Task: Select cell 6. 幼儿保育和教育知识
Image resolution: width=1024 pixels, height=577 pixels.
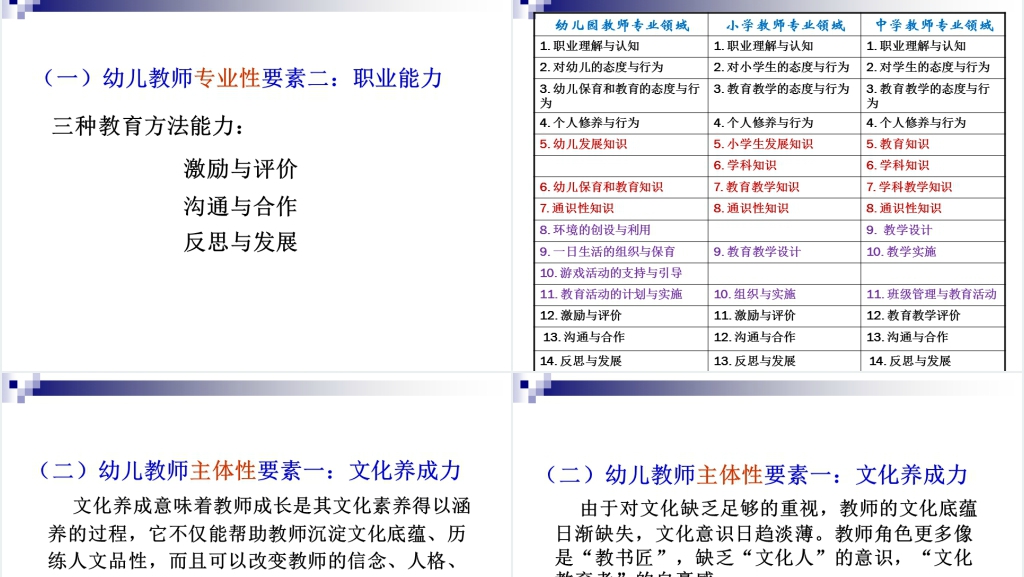Action: pos(622,187)
